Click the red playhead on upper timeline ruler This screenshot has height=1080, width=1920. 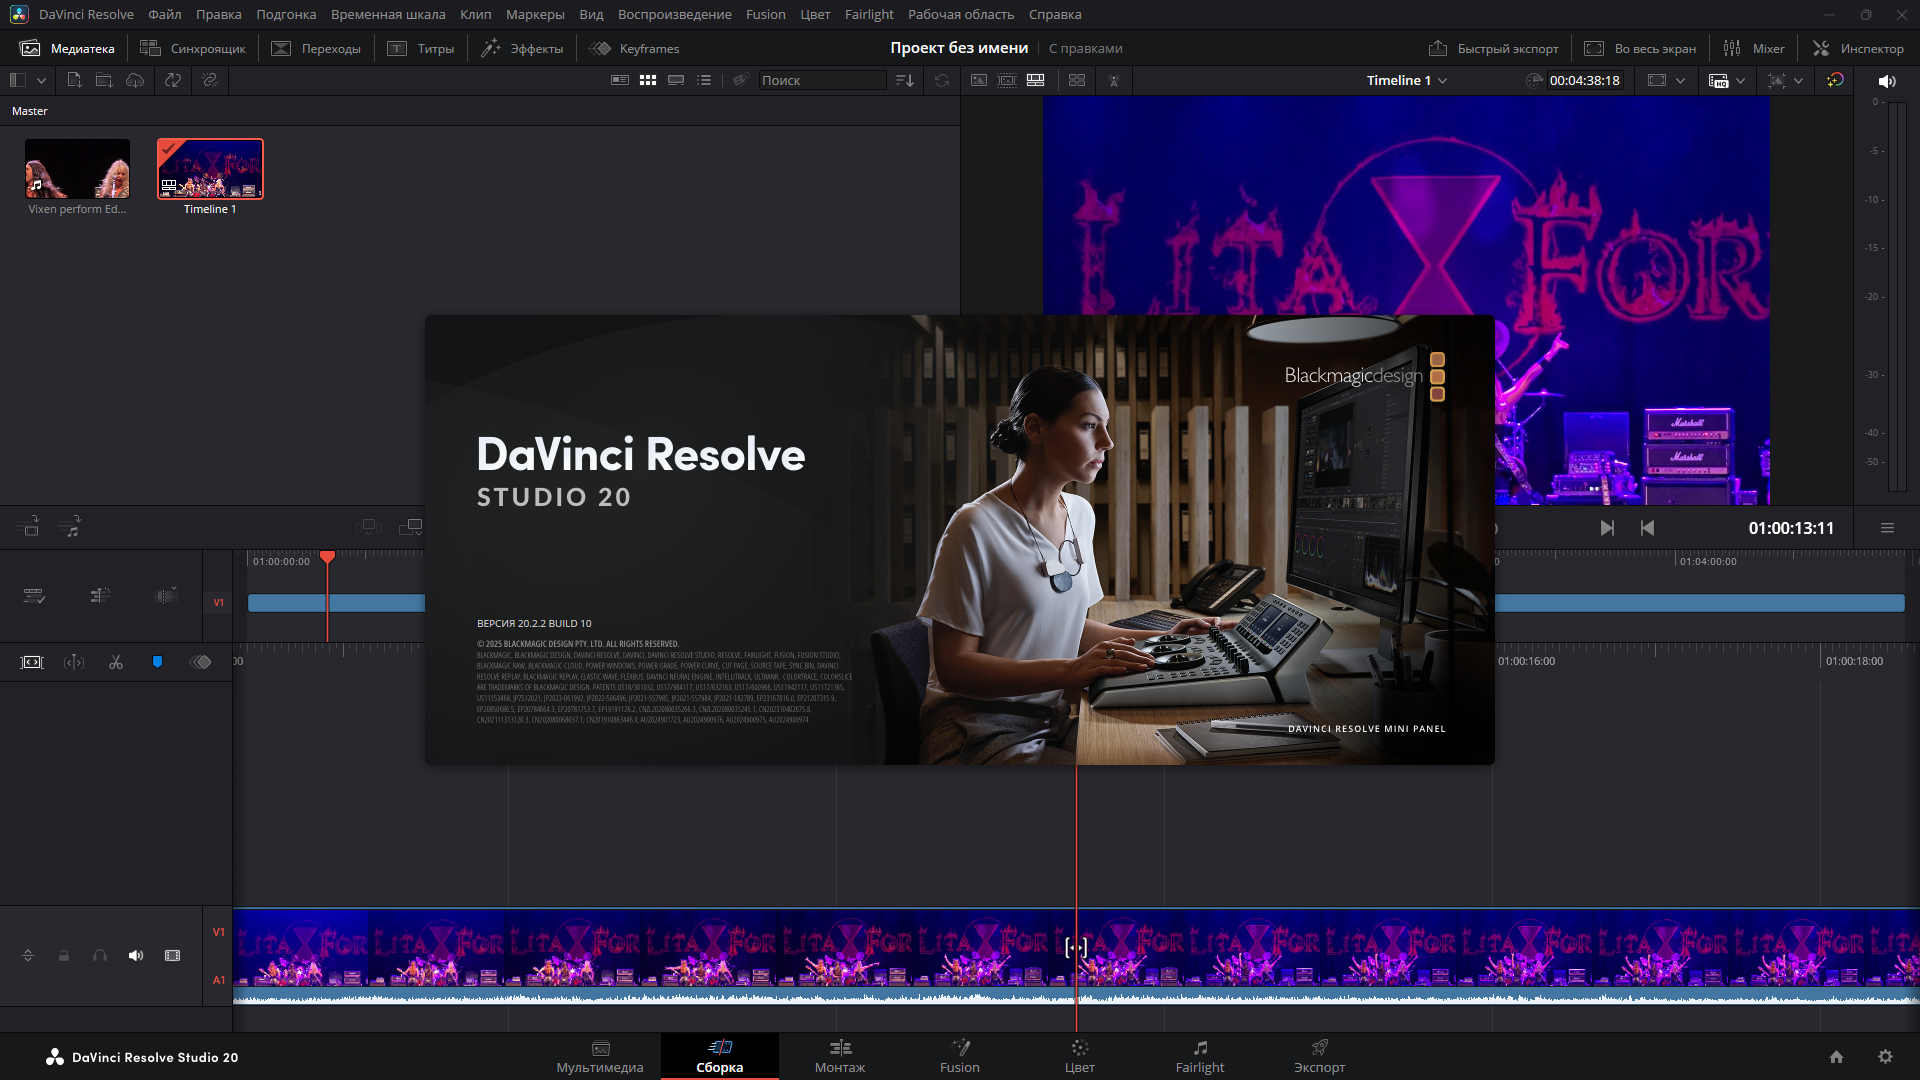[x=327, y=557]
